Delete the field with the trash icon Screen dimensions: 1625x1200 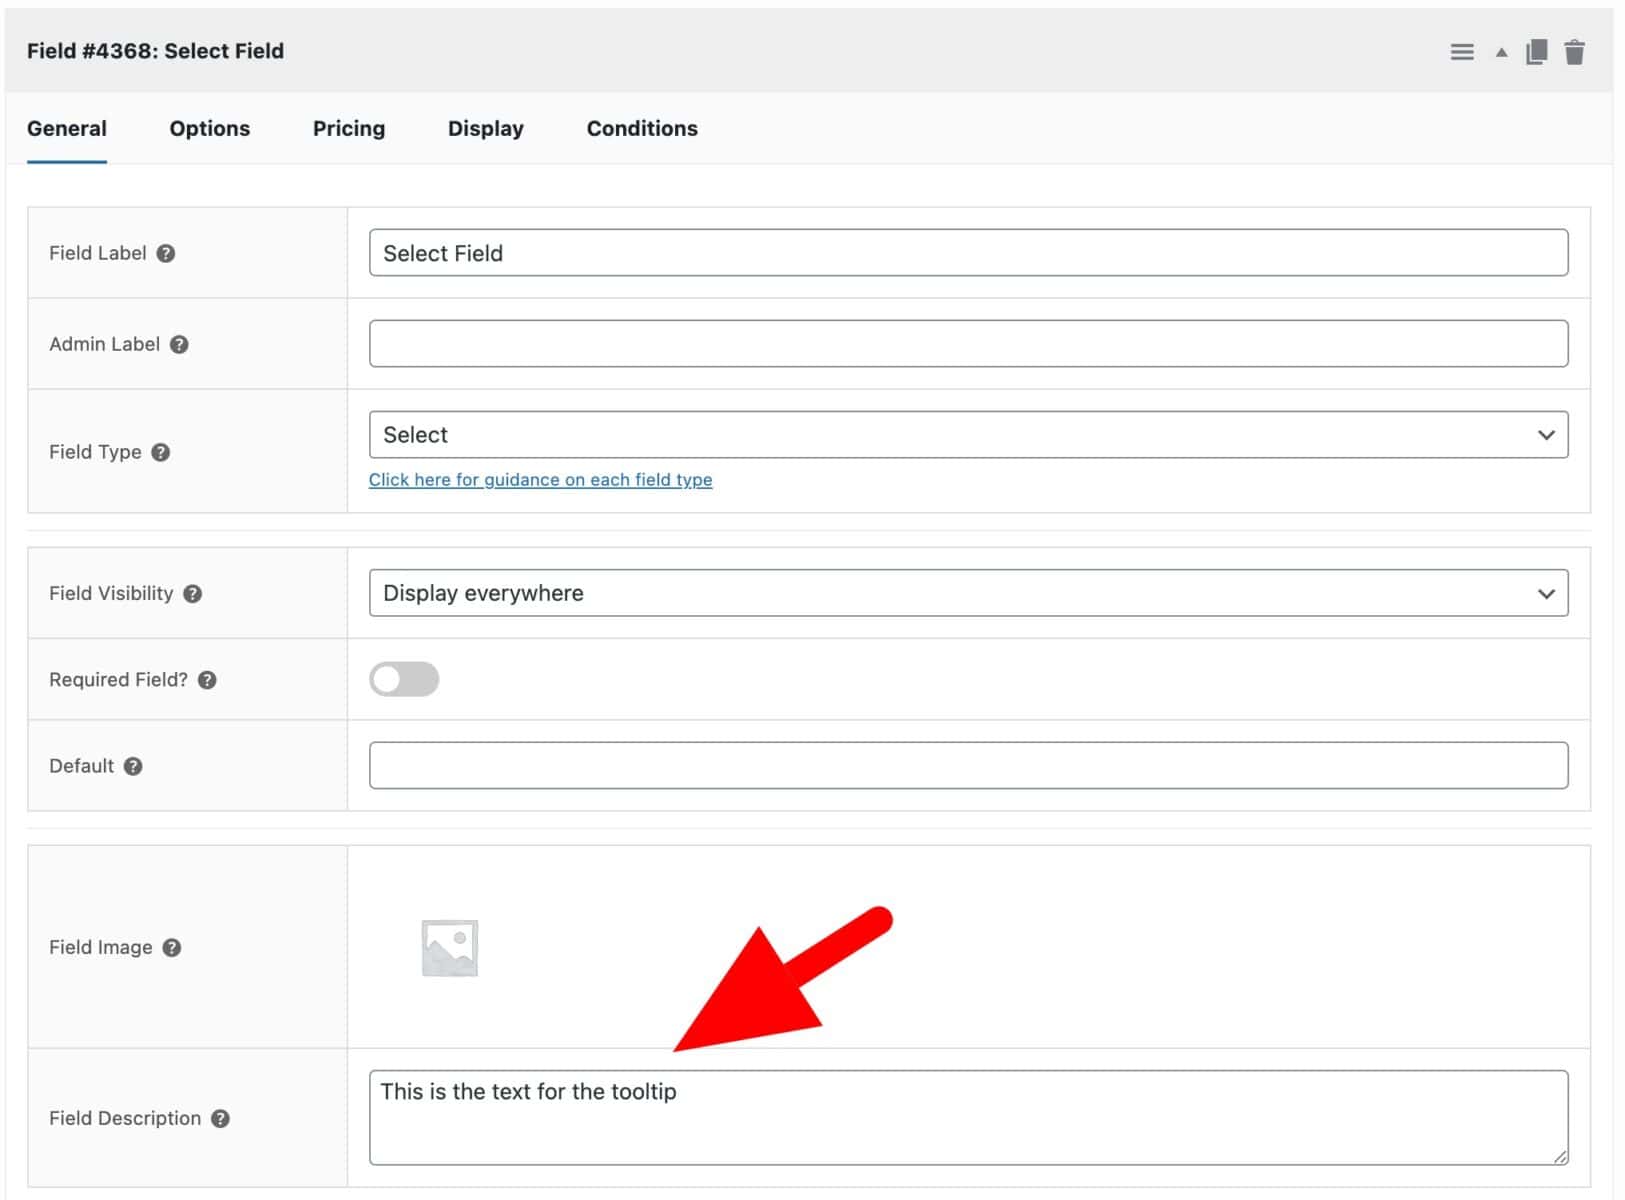click(x=1574, y=52)
